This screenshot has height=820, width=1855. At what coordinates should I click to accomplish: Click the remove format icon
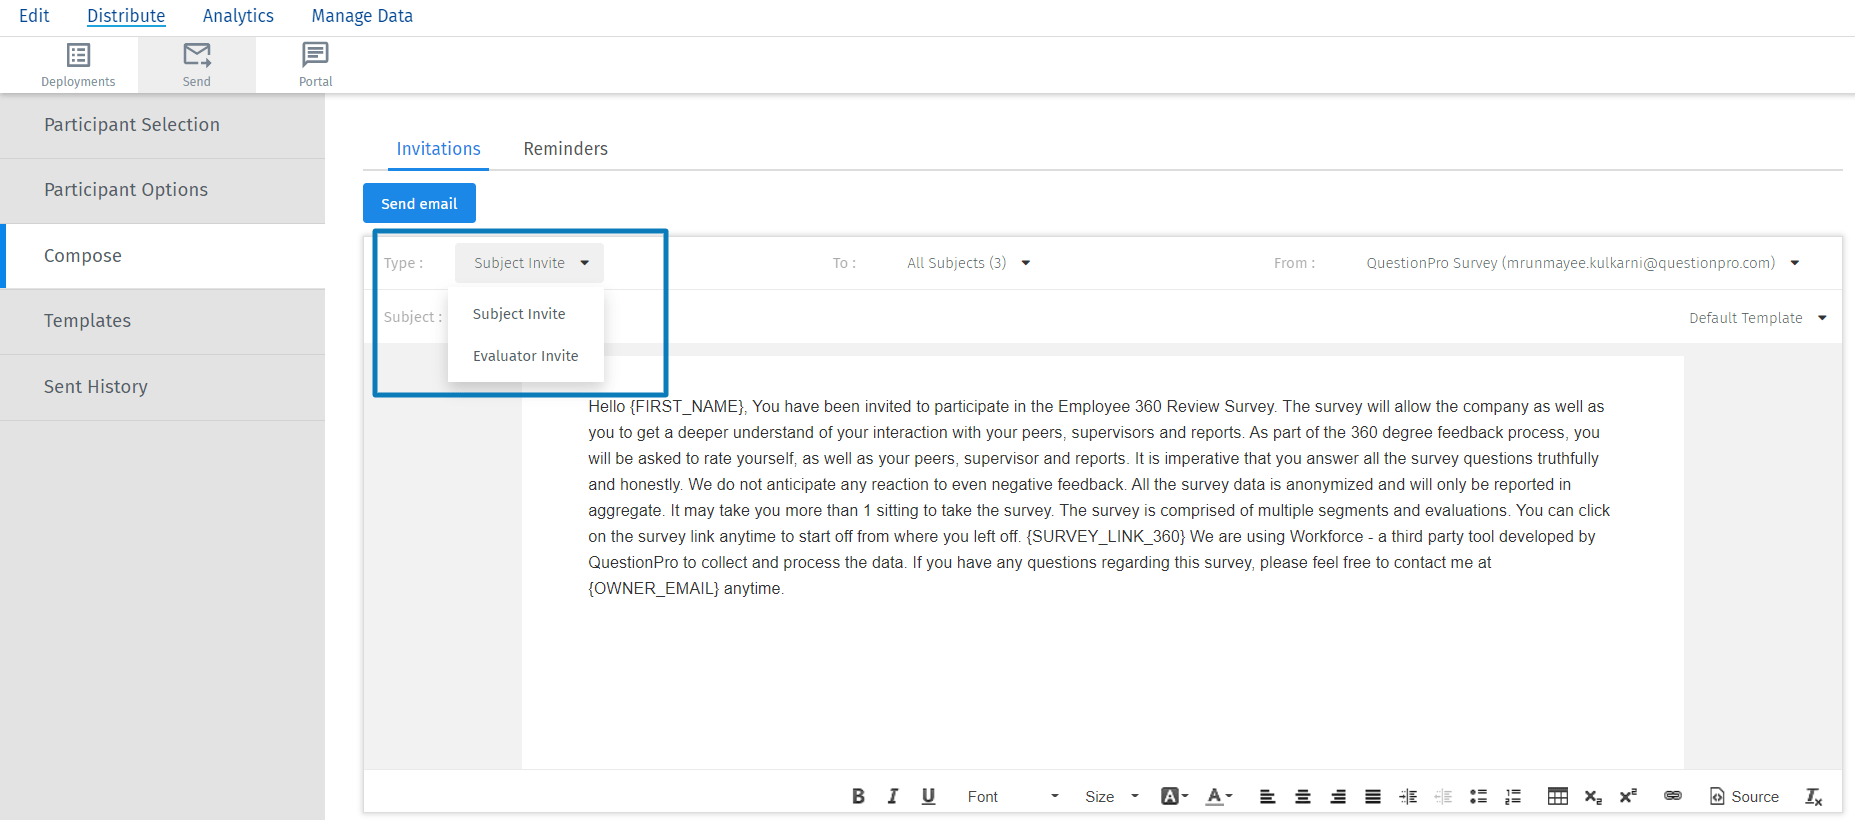coord(1813,796)
